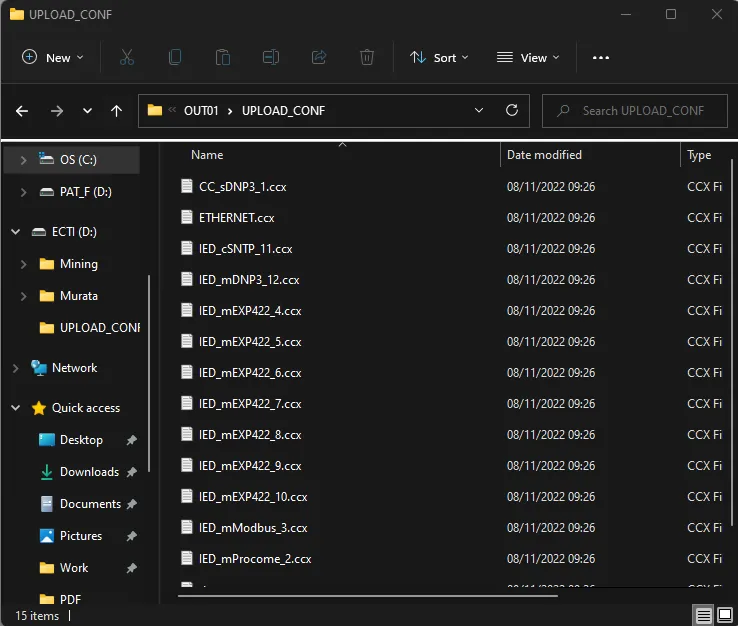The height and width of the screenshot is (626, 738).
Task: Switch to large icons view in status bar
Action: point(724,615)
